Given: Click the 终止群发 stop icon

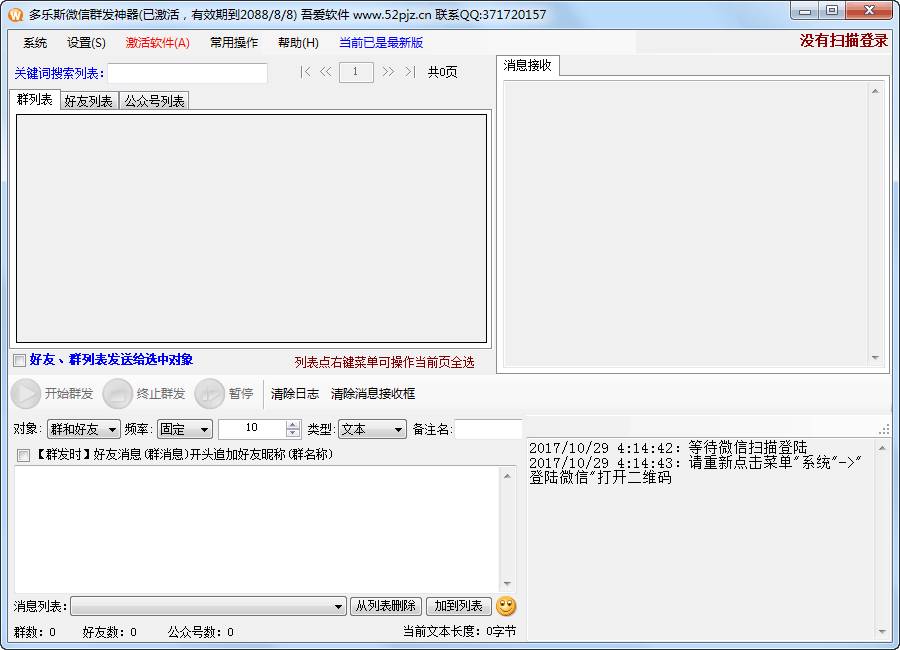Looking at the screenshot, I should tap(118, 393).
